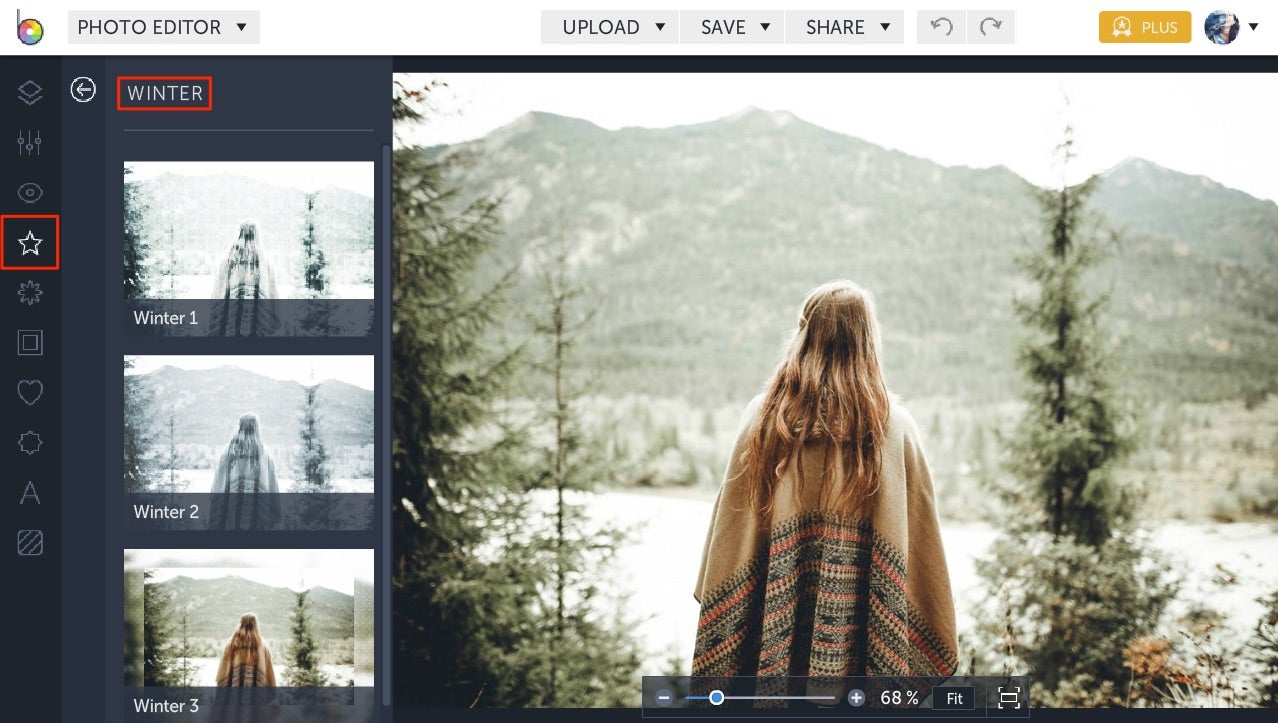Go back with the arrow in Winter panel
The height and width of the screenshot is (723, 1278).
tap(83, 89)
